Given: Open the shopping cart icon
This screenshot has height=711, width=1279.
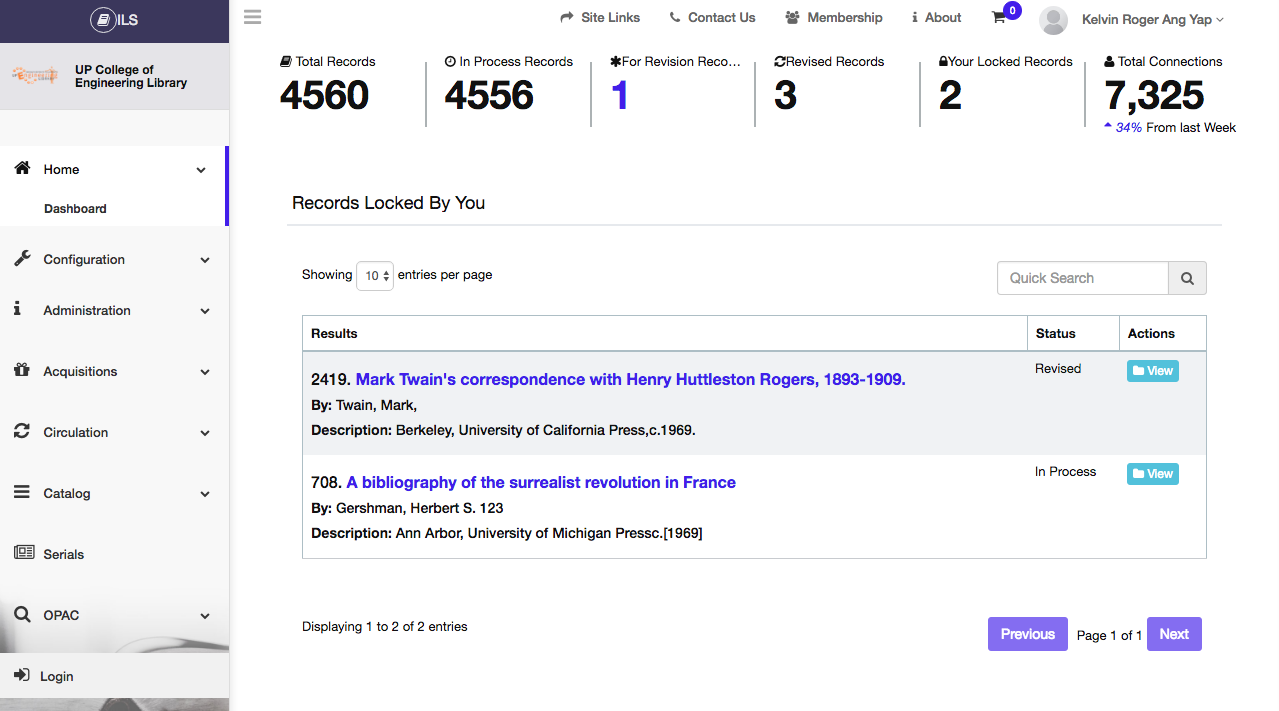Looking at the screenshot, I should pyautogui.click(x=999, y=17).
